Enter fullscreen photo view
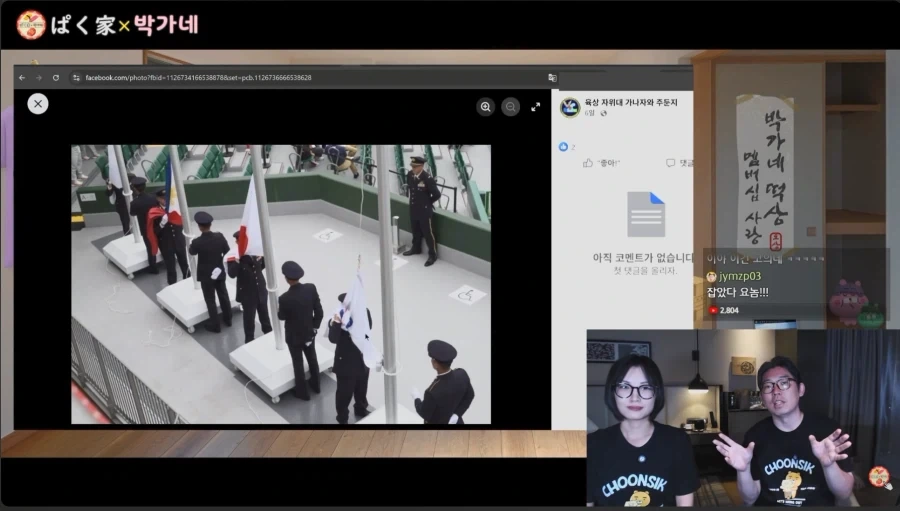The width and height of the screenshot is (900, 511). click(536, 107)
